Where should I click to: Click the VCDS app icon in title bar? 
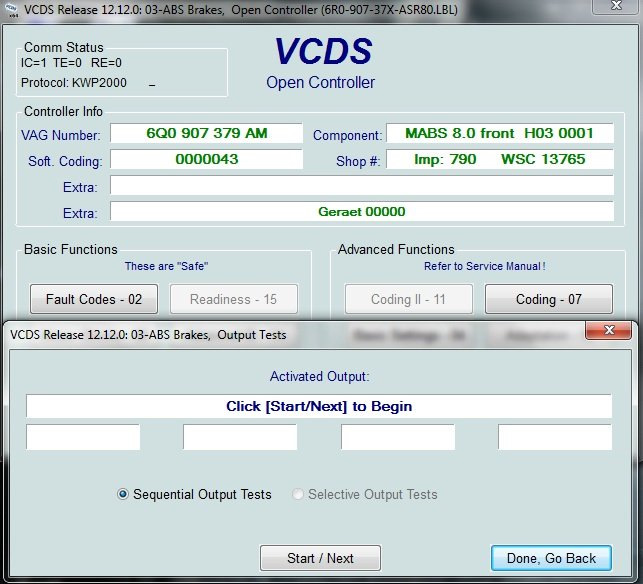click(11, 10)
